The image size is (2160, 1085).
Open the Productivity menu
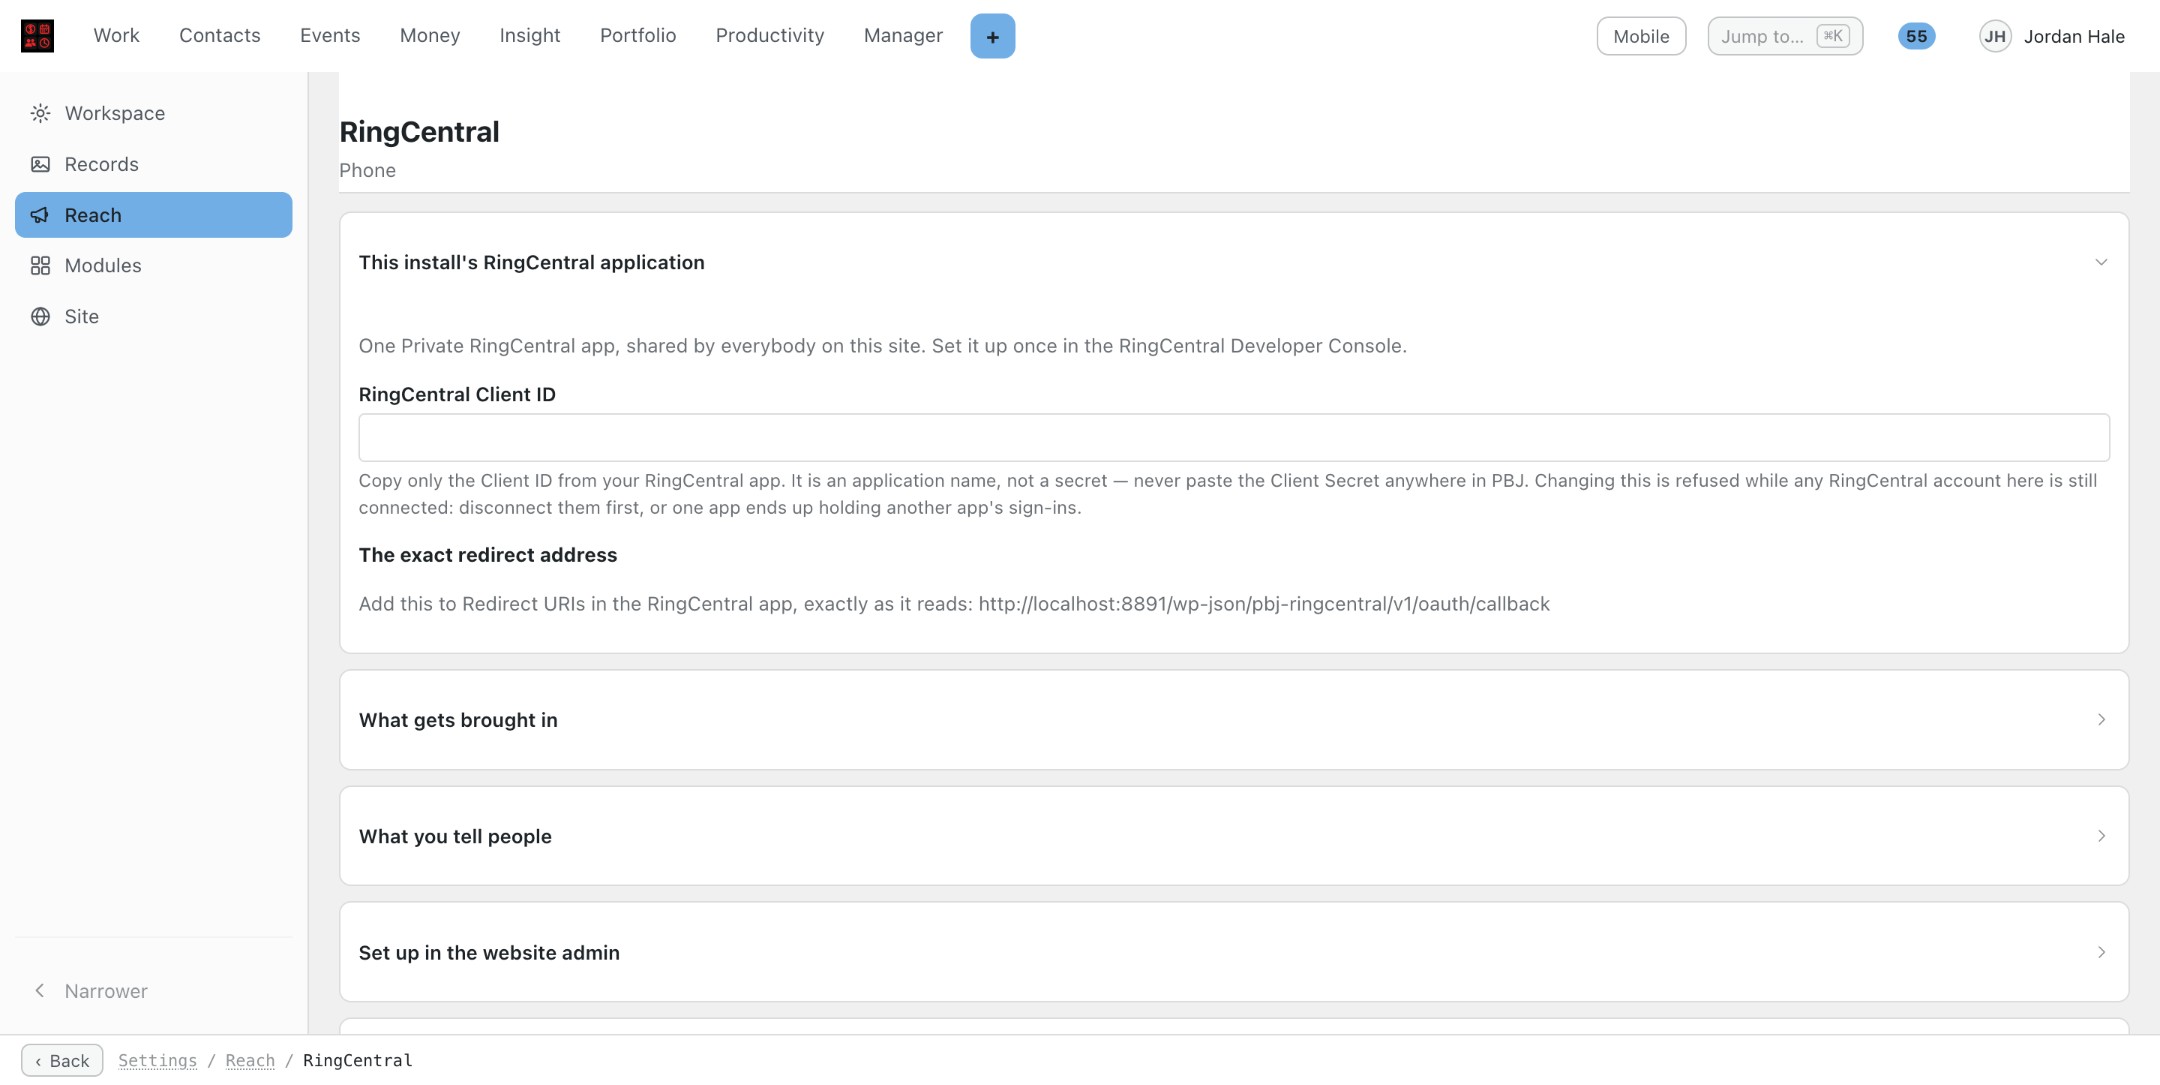pos(770,36)
